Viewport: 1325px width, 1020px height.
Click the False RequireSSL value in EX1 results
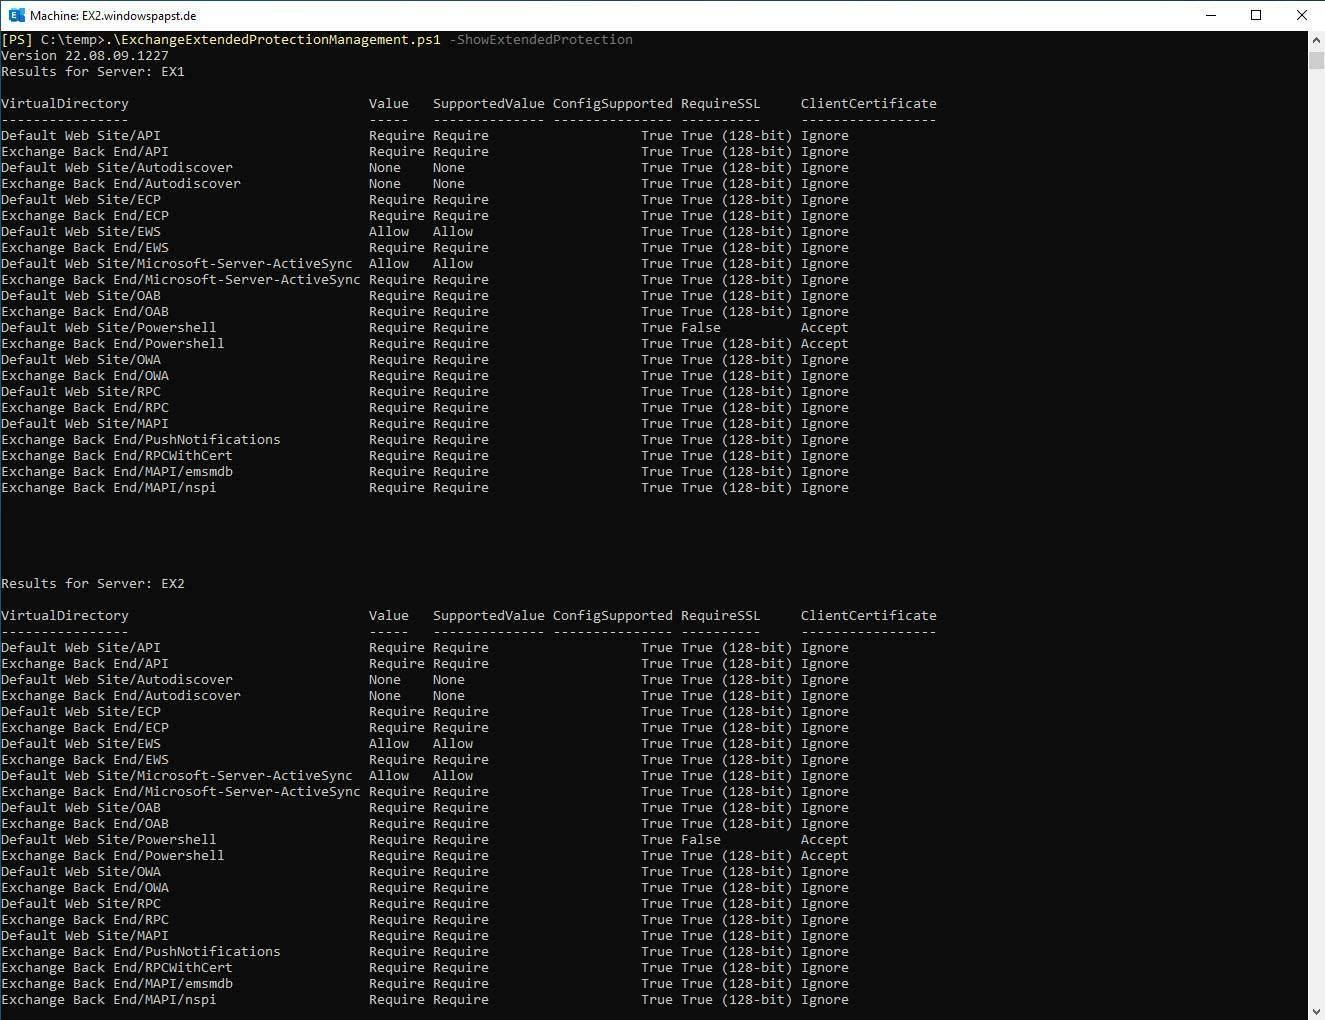(x=700, y=328)
